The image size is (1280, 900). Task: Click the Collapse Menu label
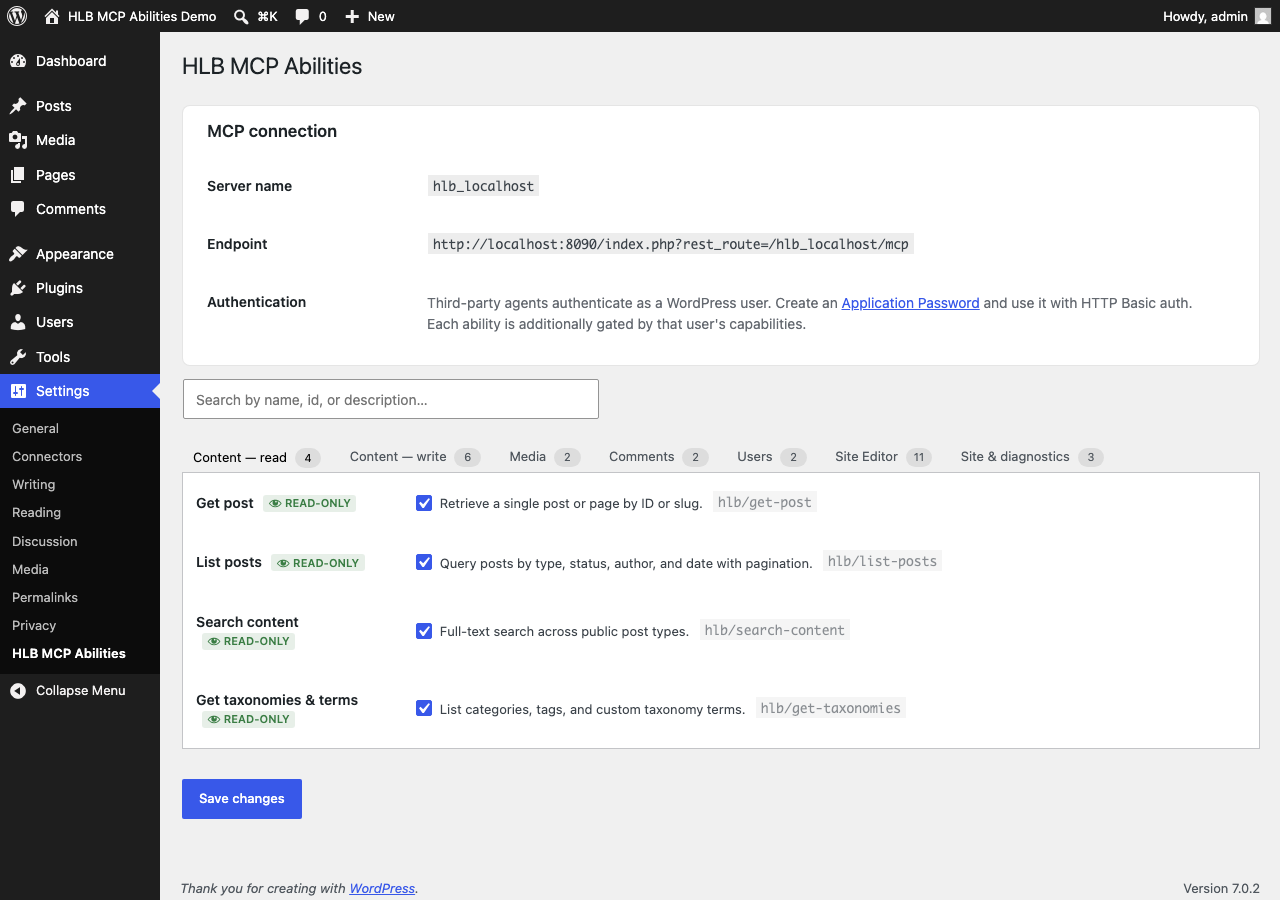coord(81,690)
